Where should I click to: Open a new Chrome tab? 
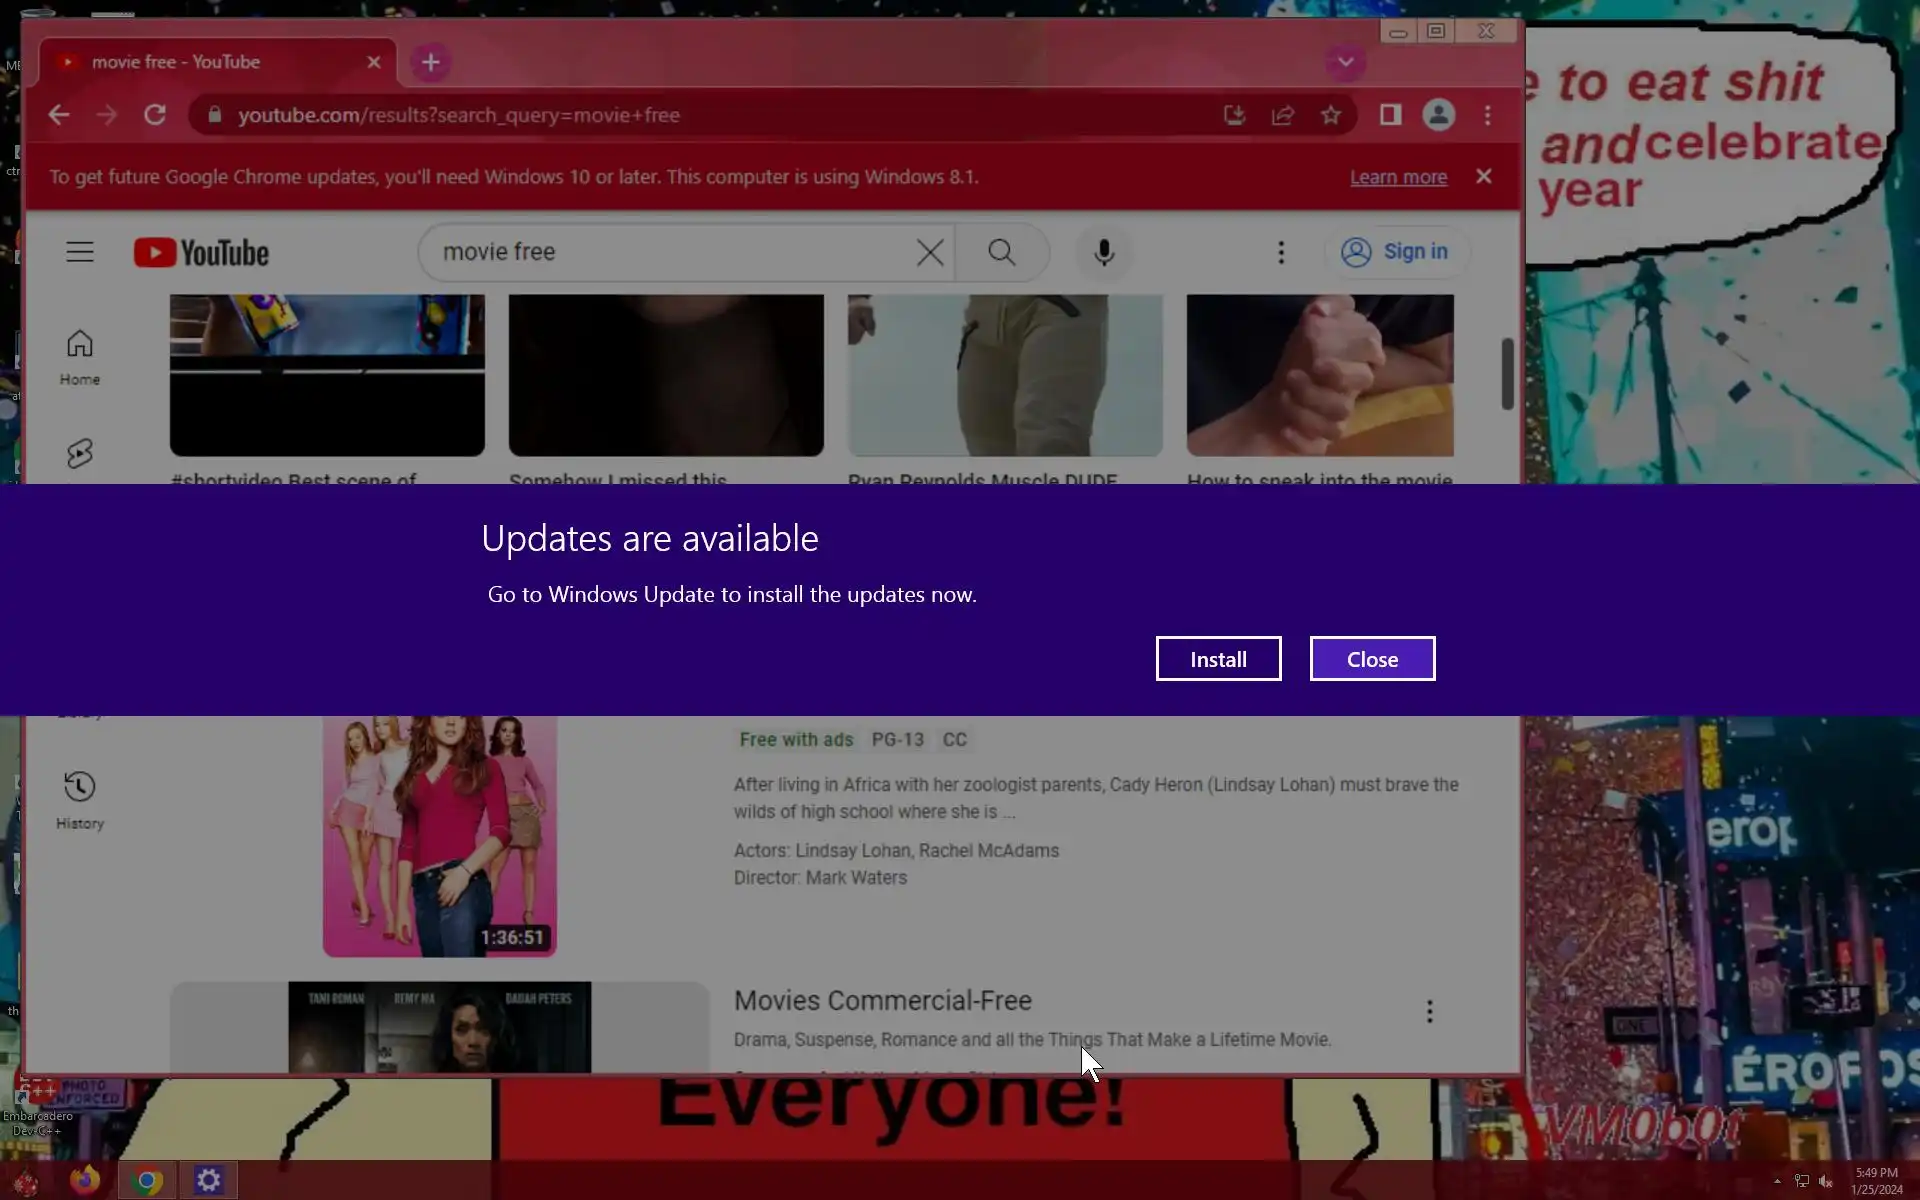coord(430,62)
